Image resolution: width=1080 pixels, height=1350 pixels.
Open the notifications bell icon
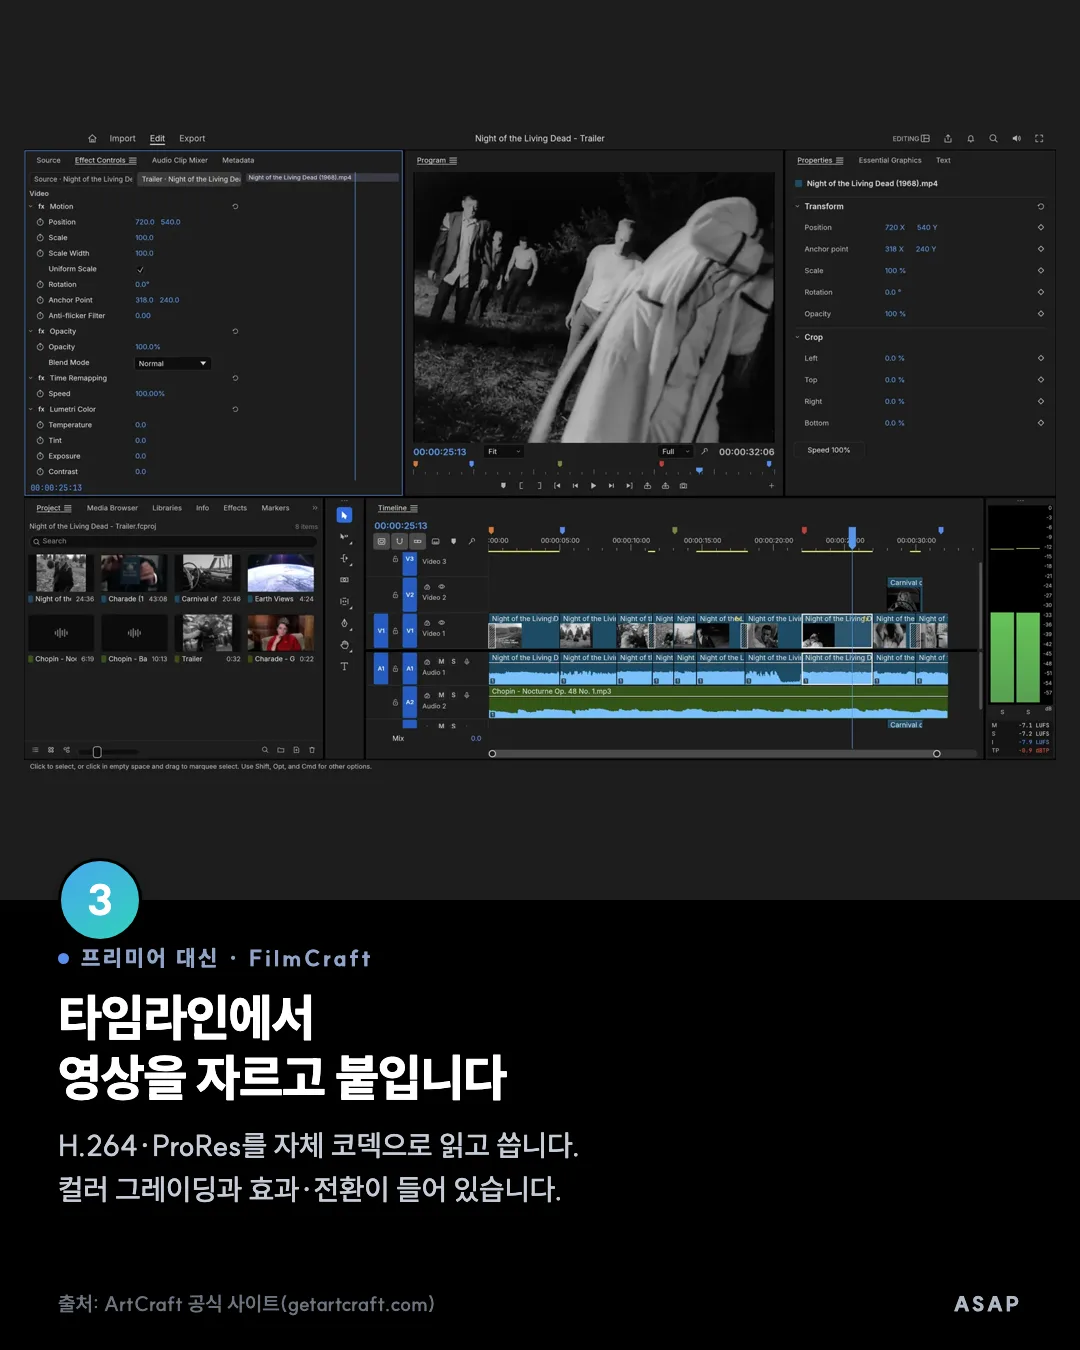[x=970, y=138]
